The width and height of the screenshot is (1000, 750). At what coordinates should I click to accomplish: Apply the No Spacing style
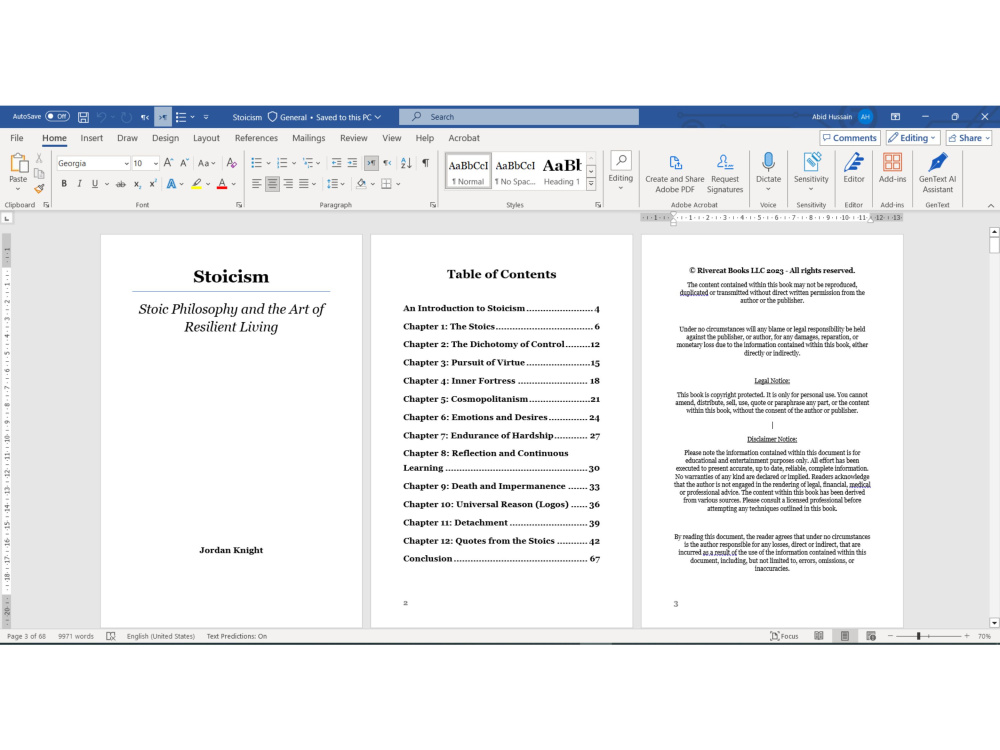[x=515, y=171]
